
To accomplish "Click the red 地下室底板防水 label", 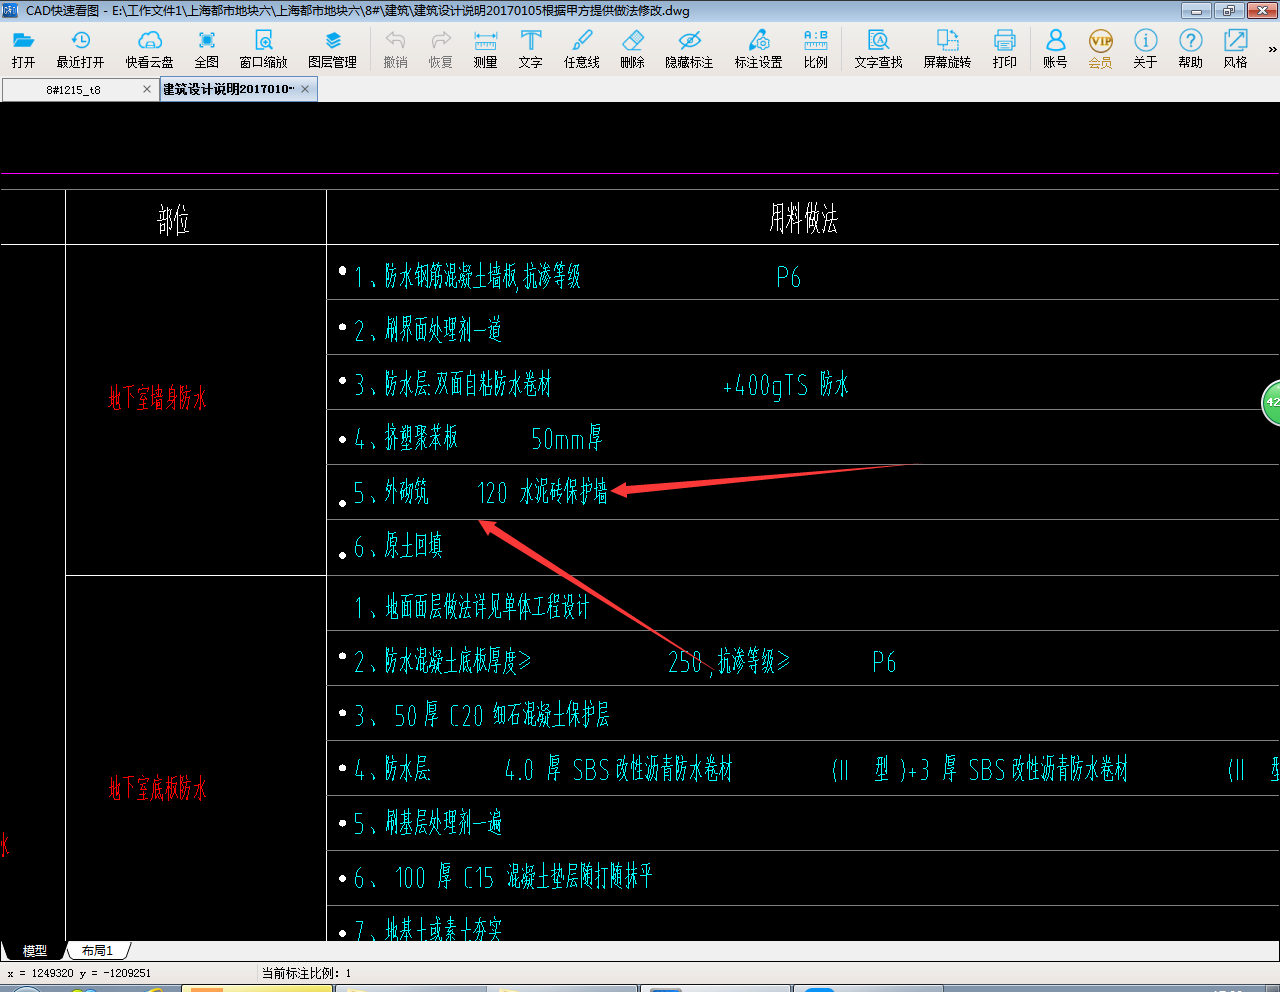I will 158,789.
